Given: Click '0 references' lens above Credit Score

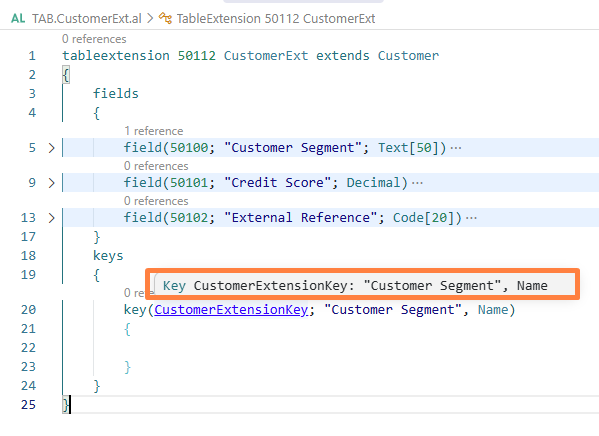Looking at the screenshot, I should (x=156, y=166).
